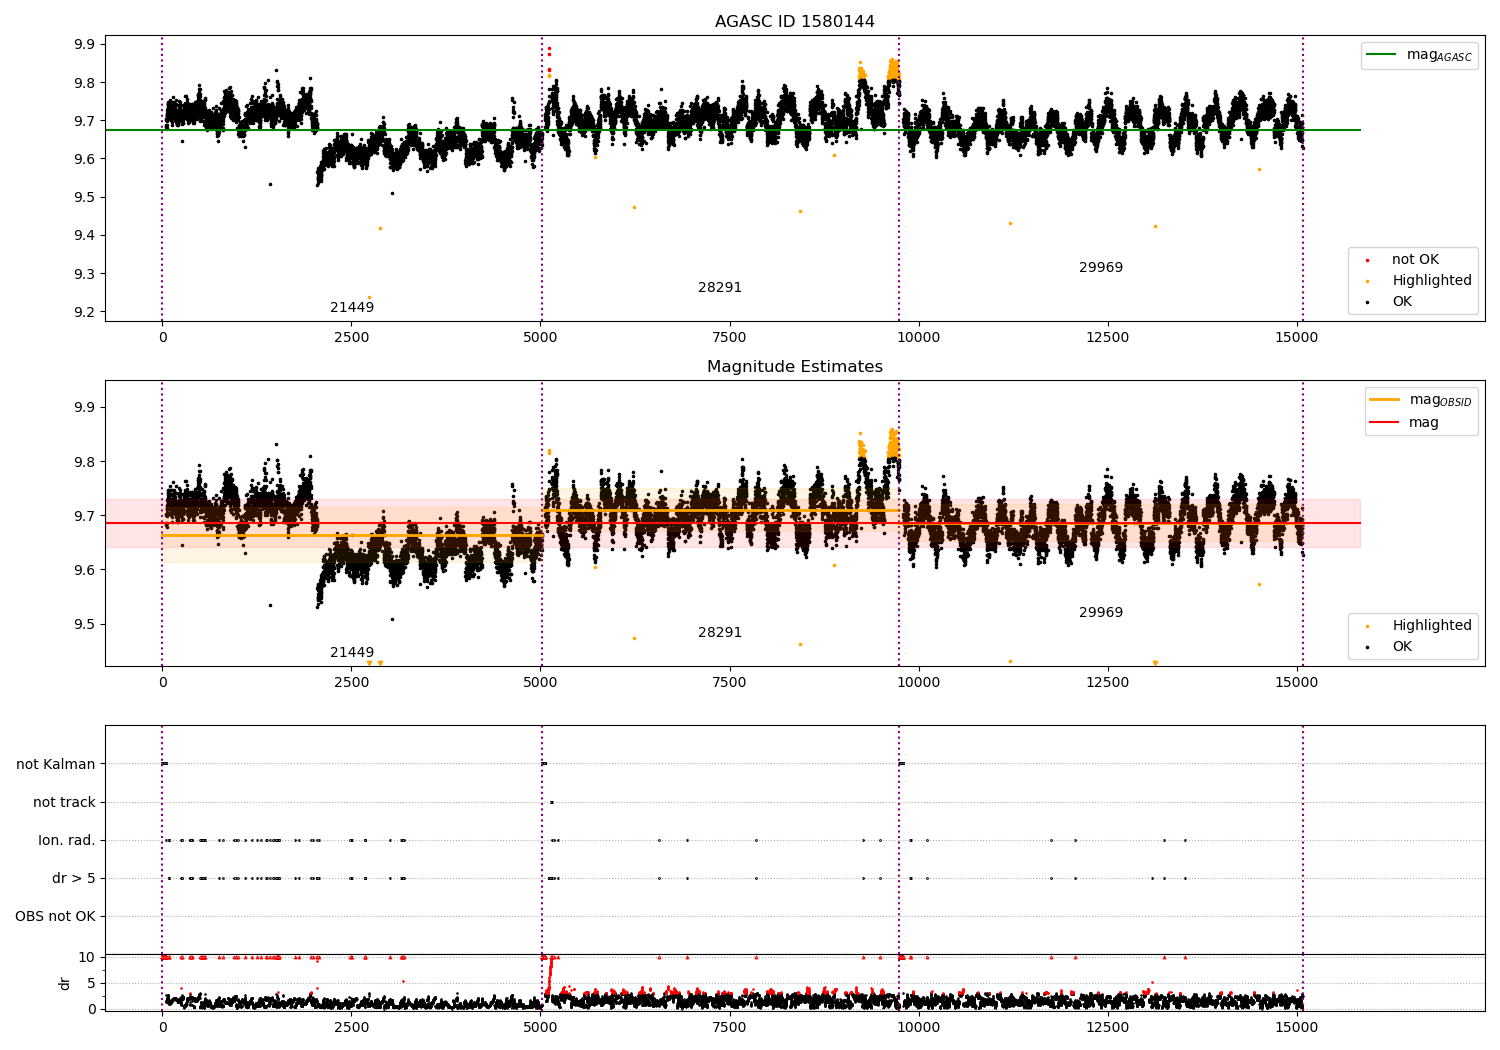1500x1050 pixels.
Task: Click the 9.3 y-axis tick label
Action: point(85,274)
